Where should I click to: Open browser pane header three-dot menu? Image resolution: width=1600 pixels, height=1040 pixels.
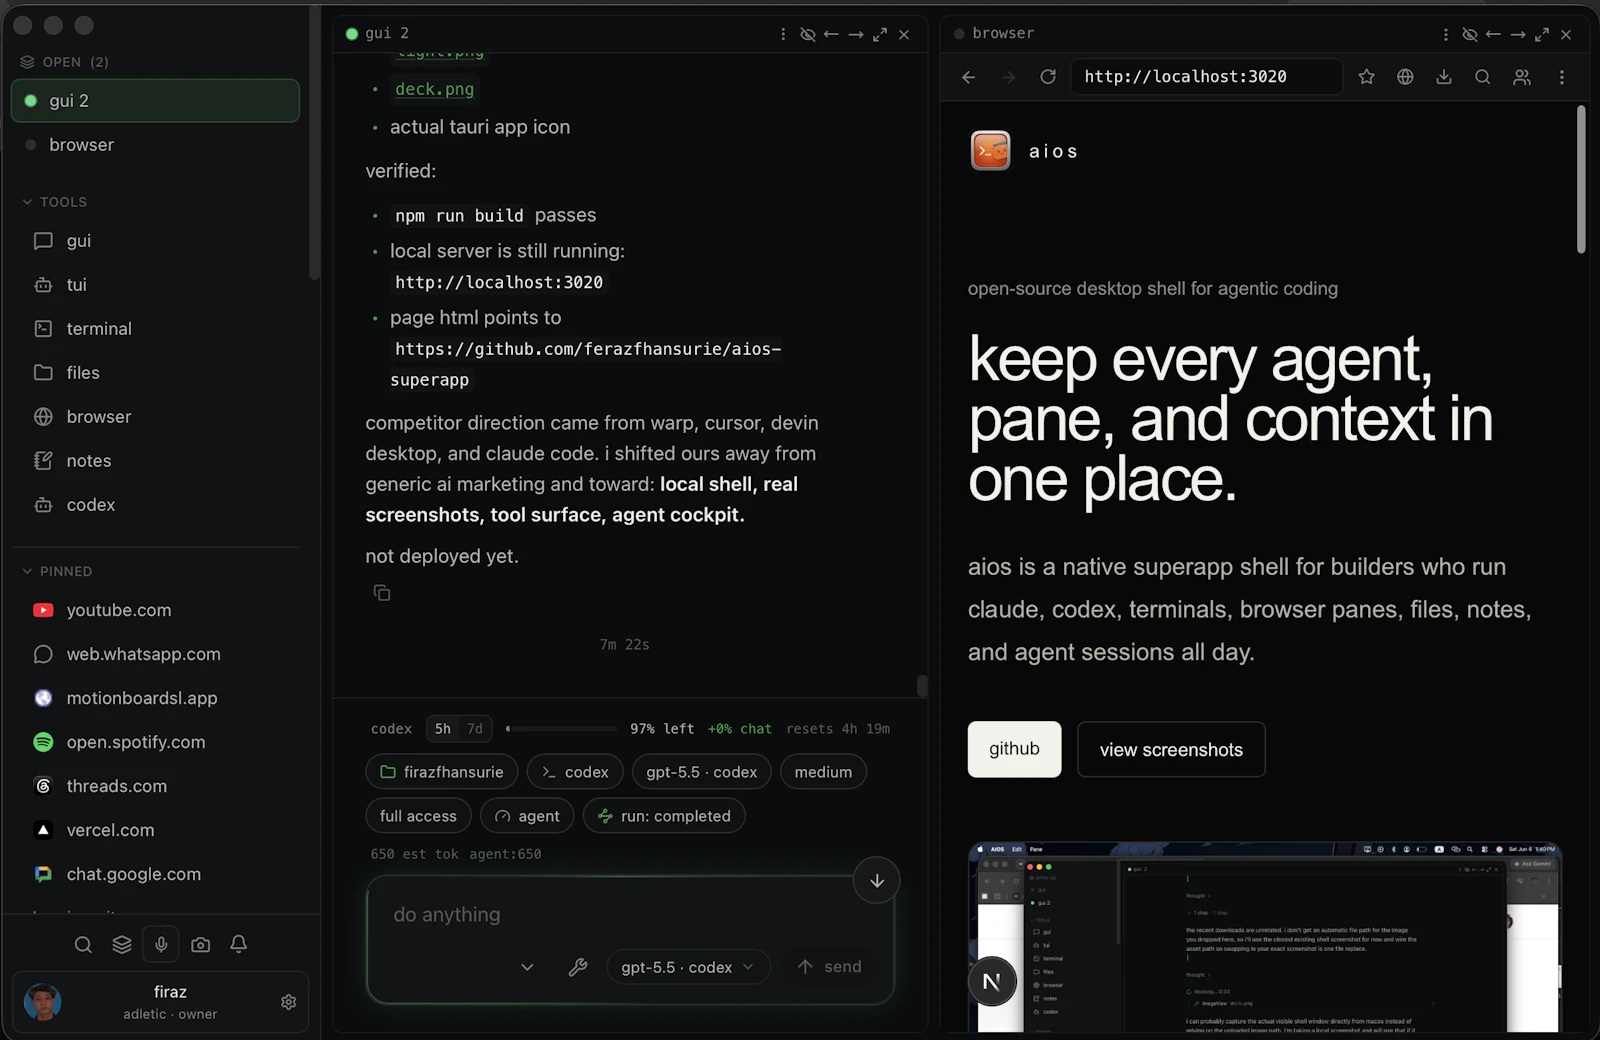point(1445,34)
